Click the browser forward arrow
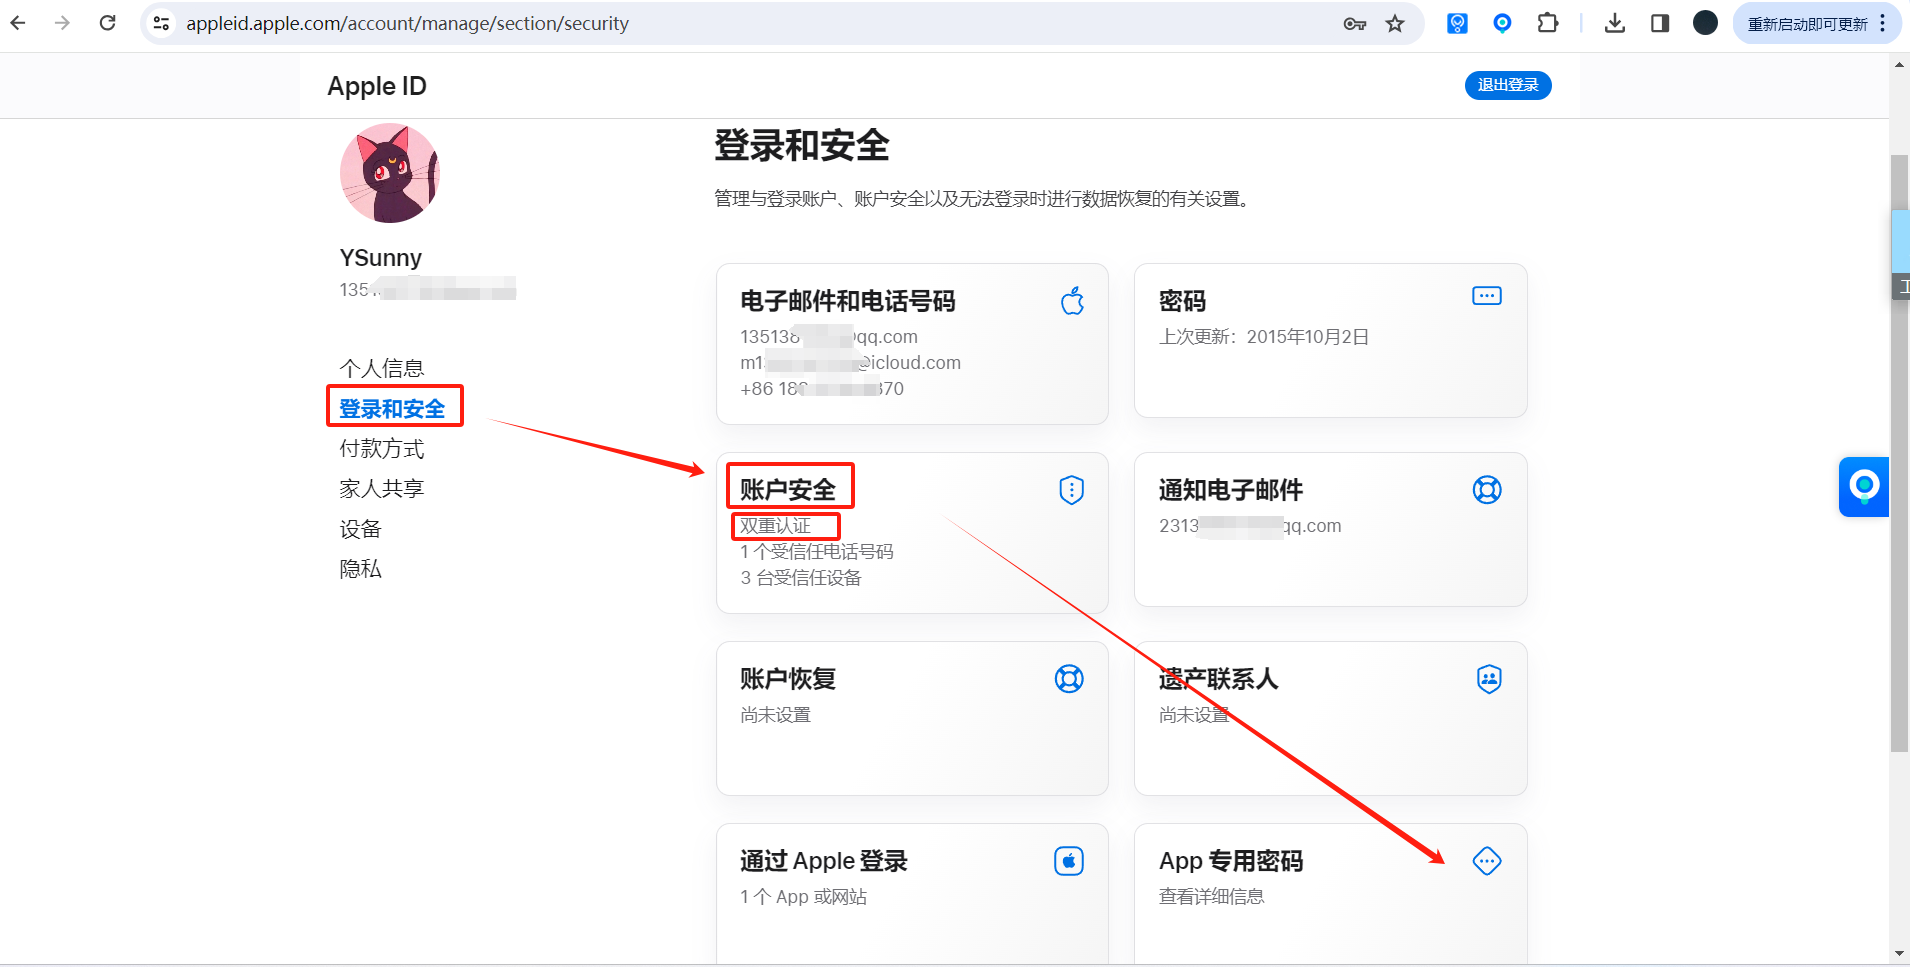This screenshot has height=967, width=1910. click(x=63, y=23)
